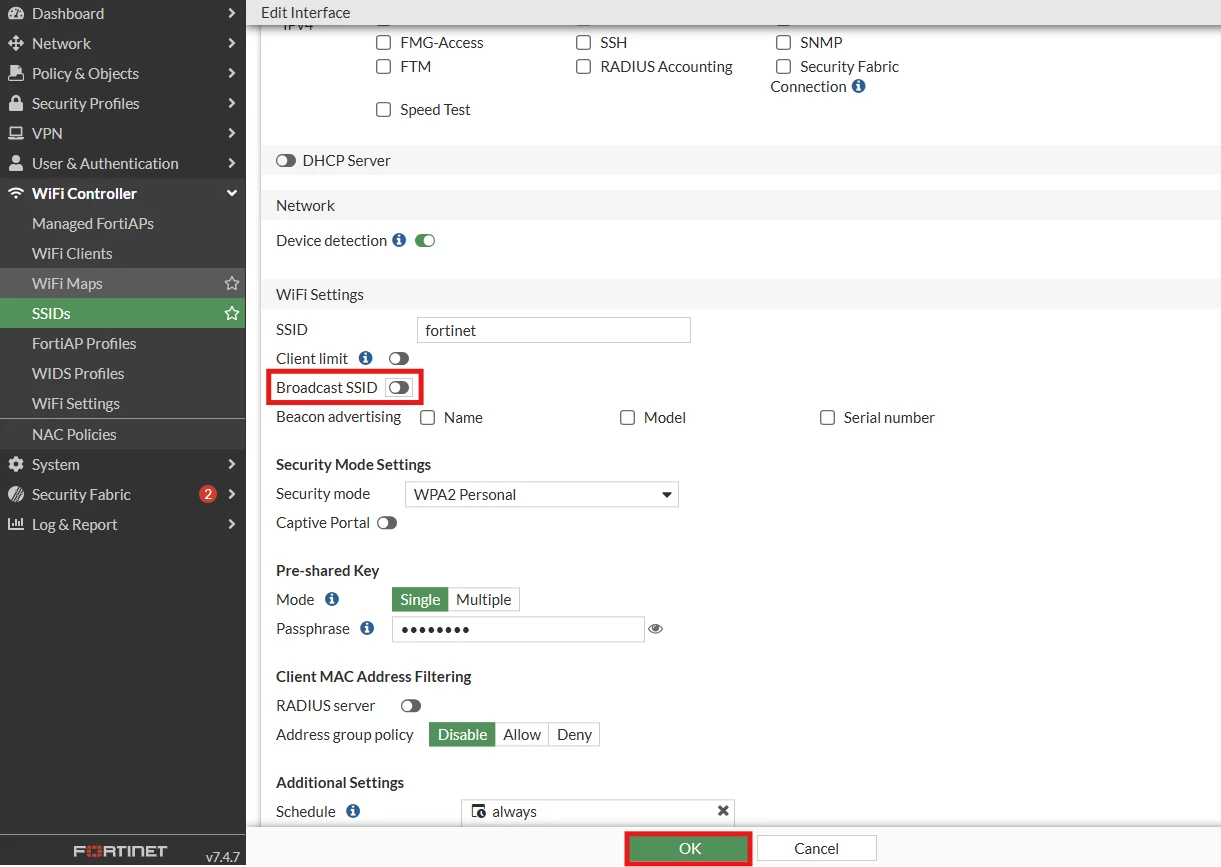This screenshot has width=1221, height=867.
Task: Expand the Log & Report chevron
Action: (232, 525)
